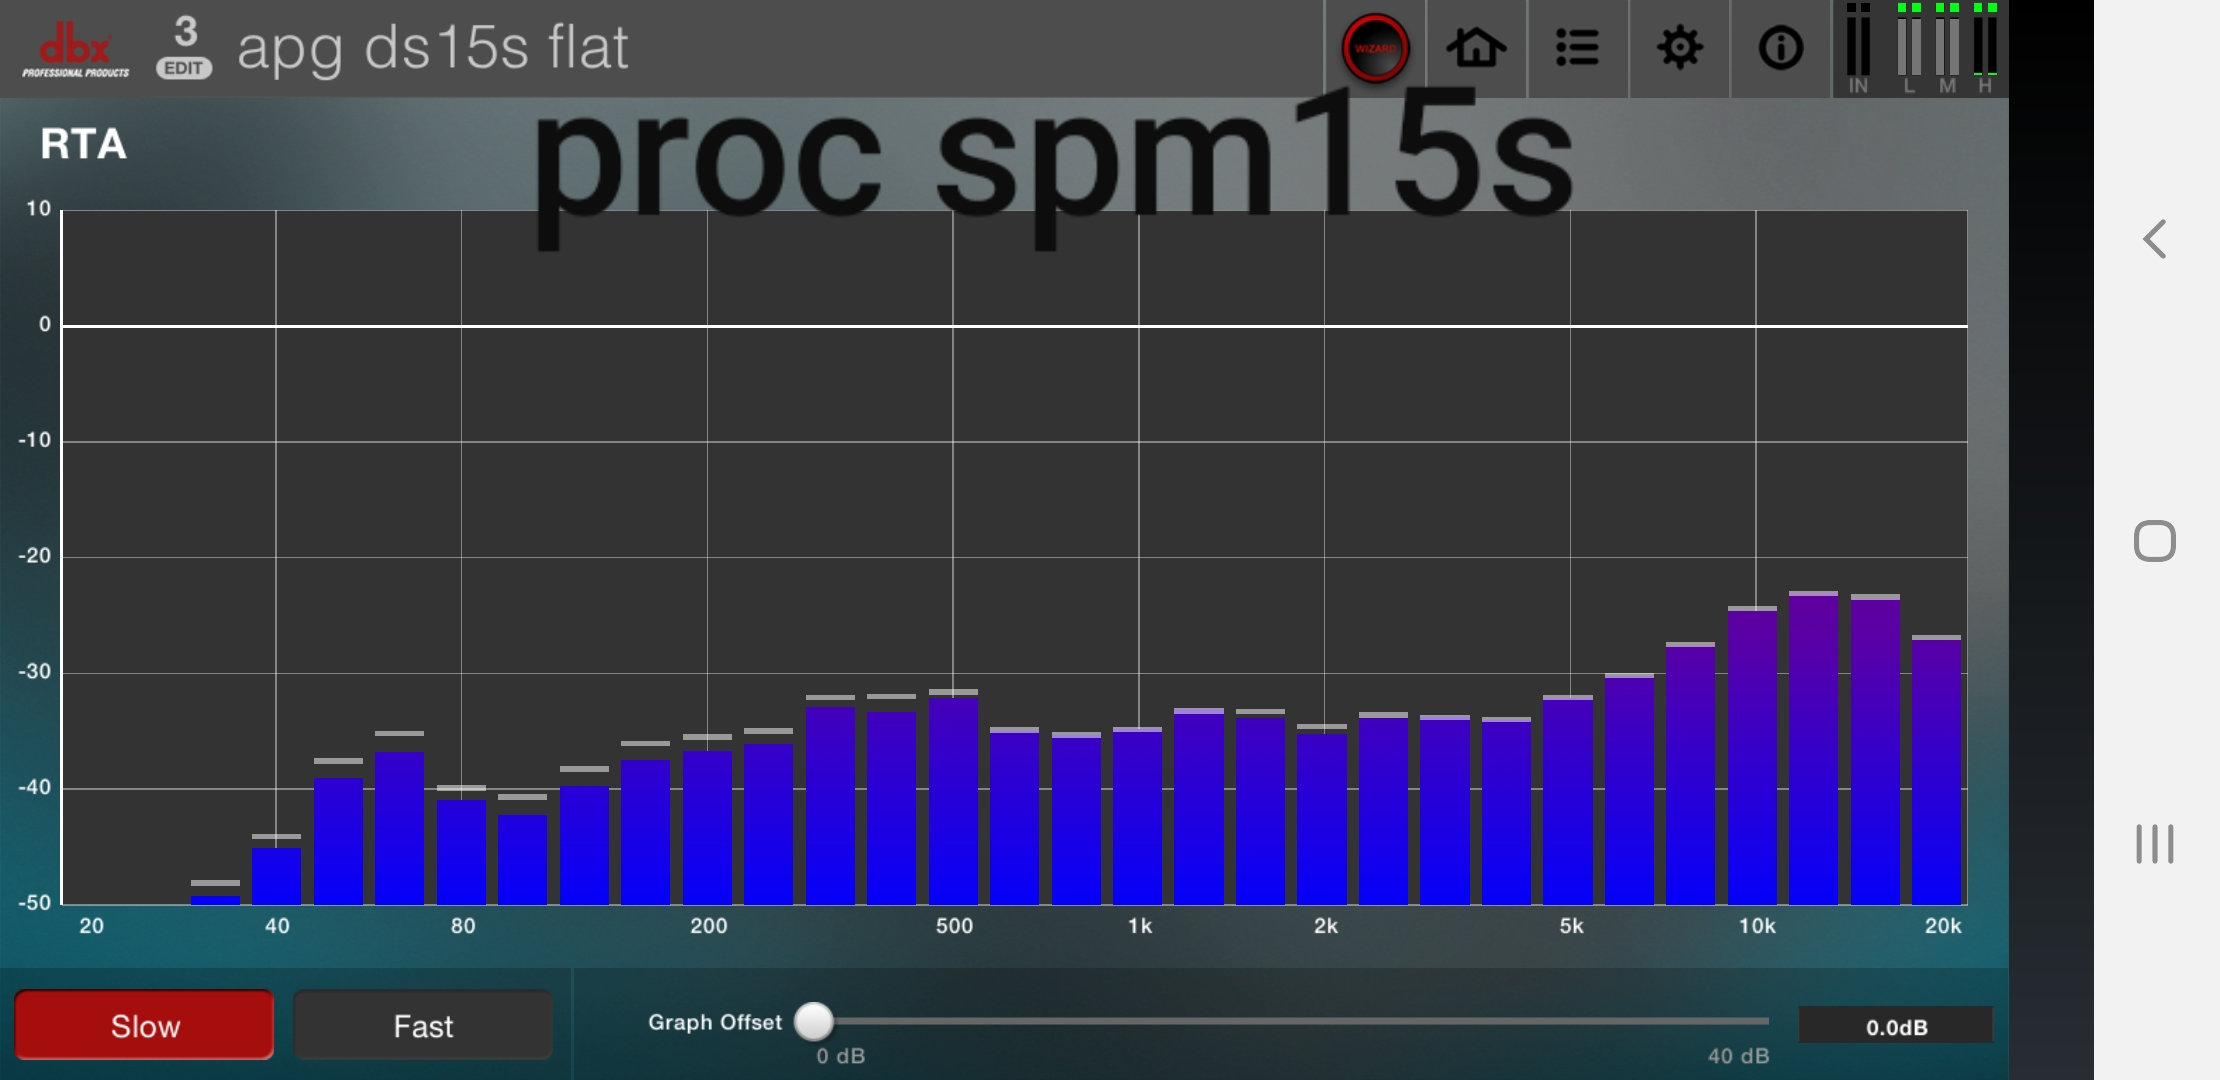Screen dimensions: 2220x1080
Task: Tap the RTA heading label
Action: 83,144
